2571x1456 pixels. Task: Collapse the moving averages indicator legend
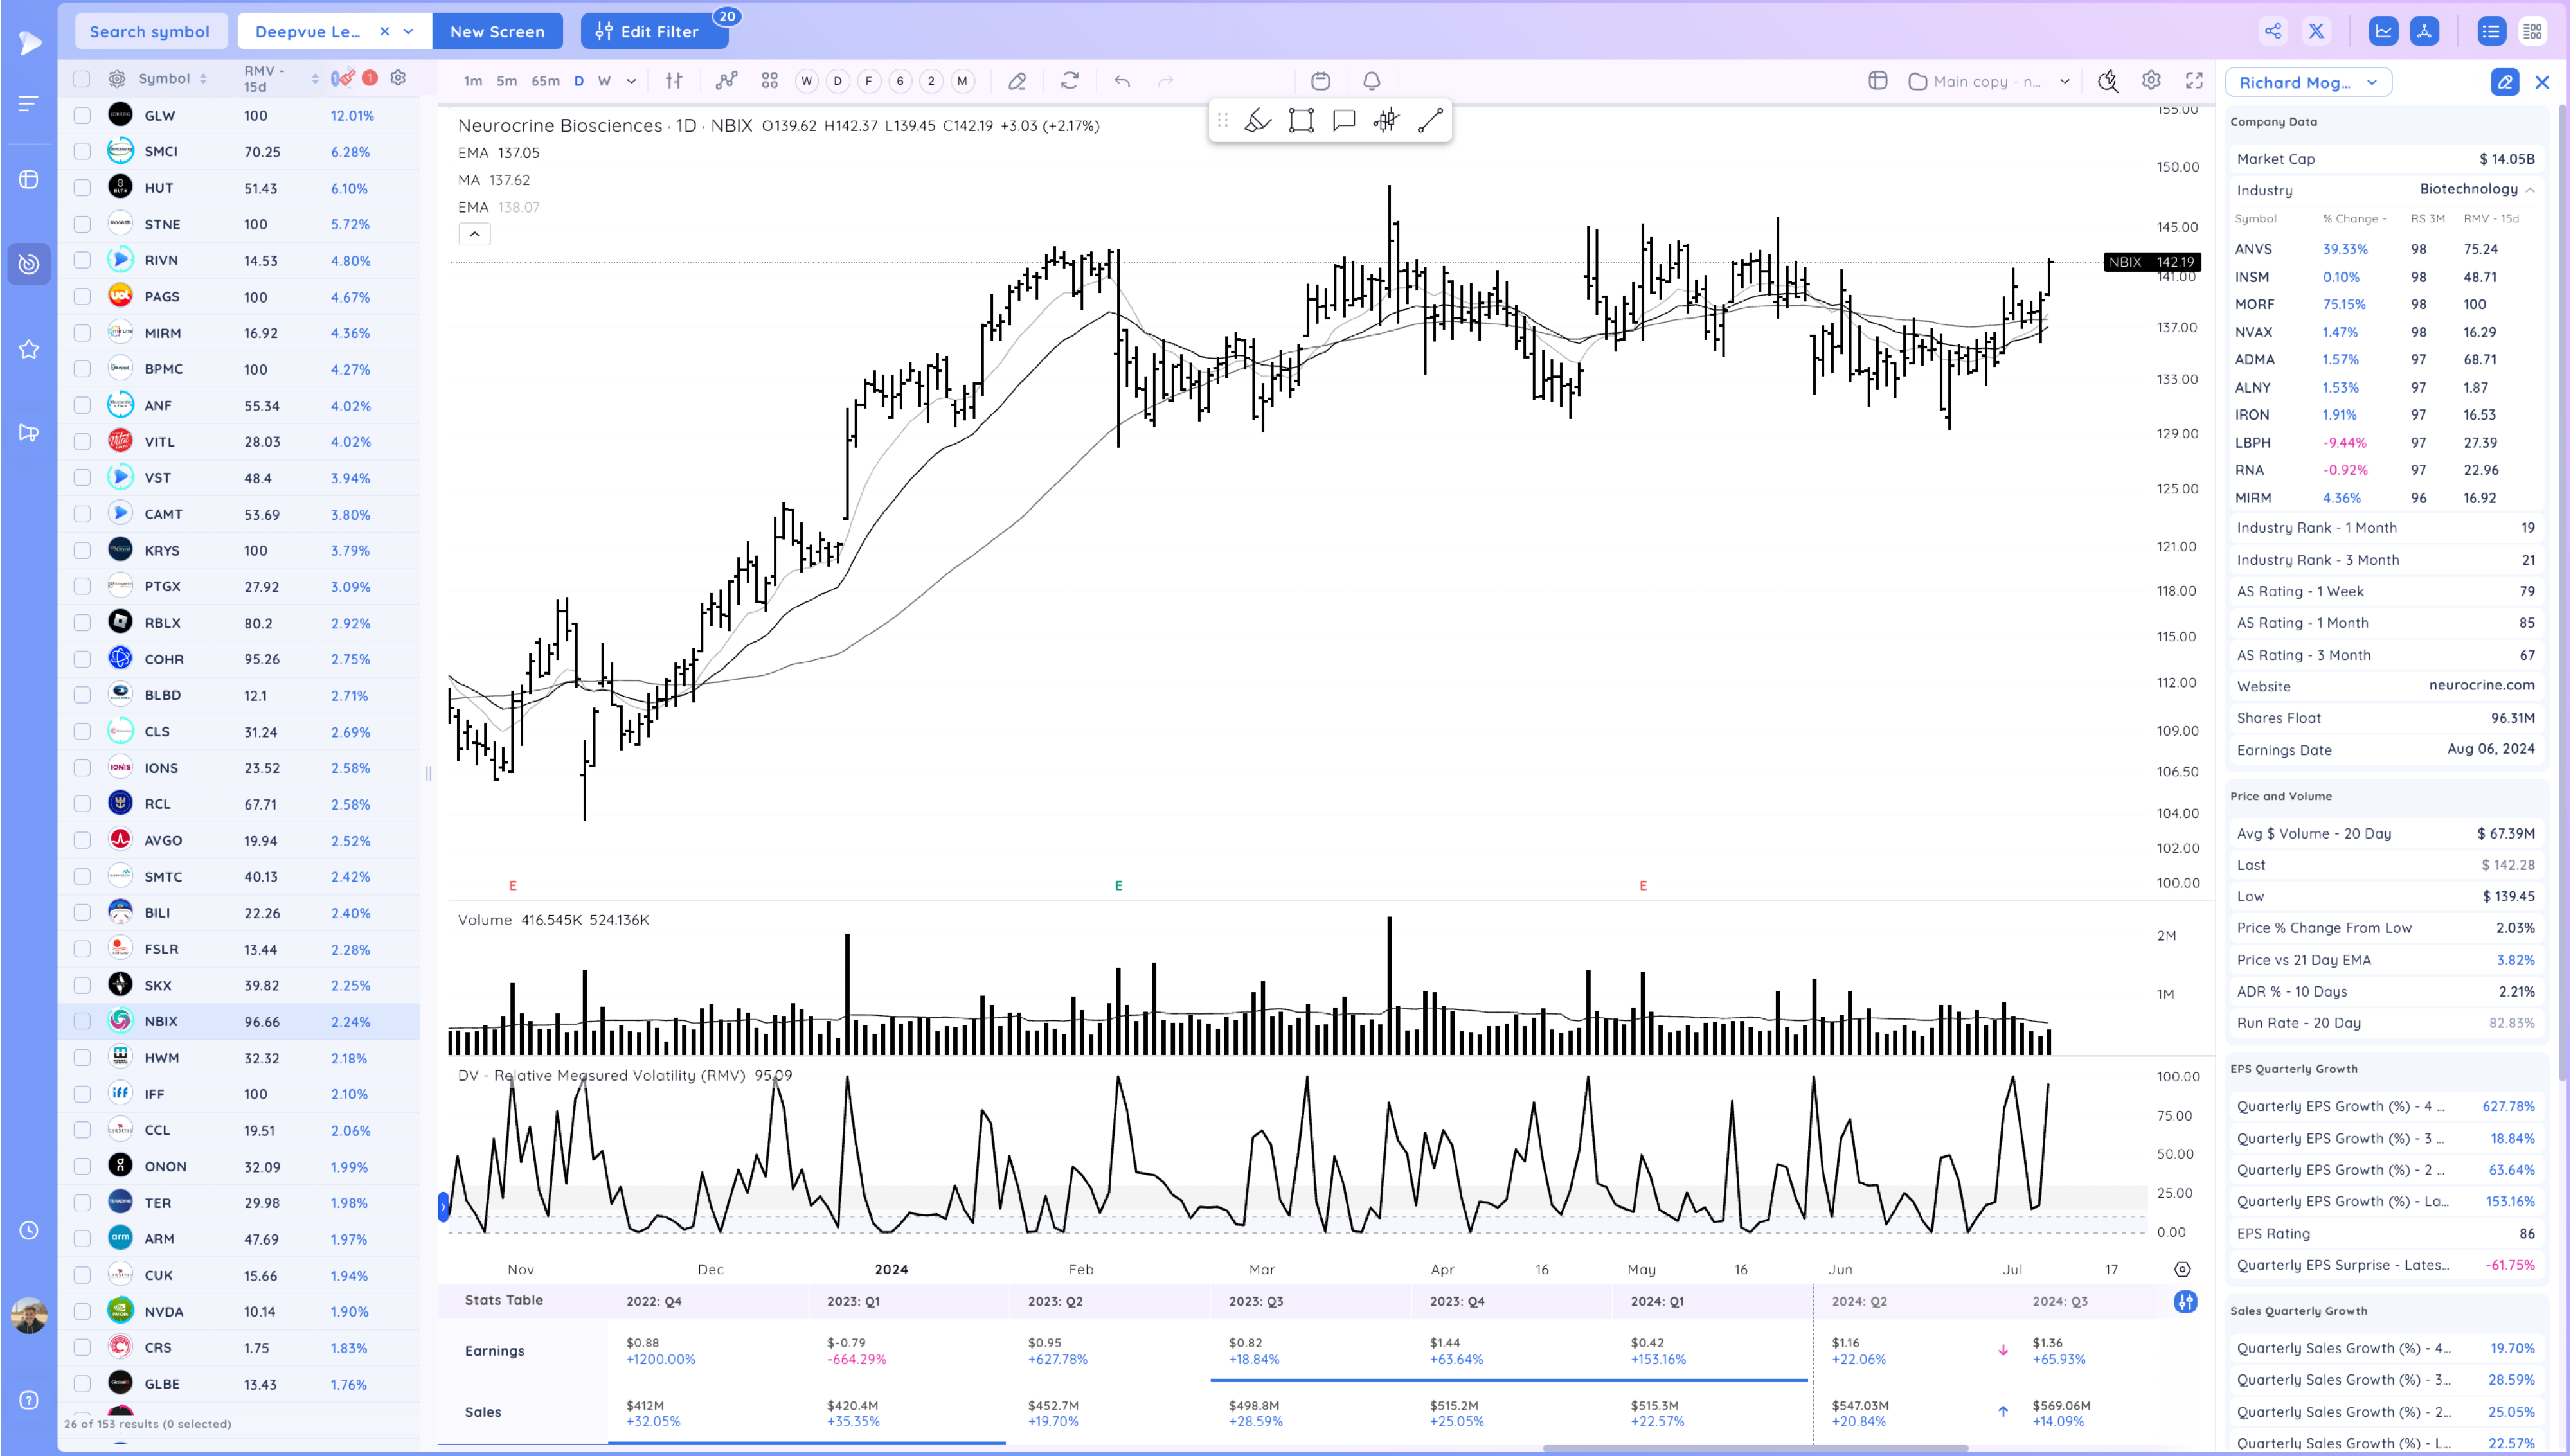tap(475, 234)
